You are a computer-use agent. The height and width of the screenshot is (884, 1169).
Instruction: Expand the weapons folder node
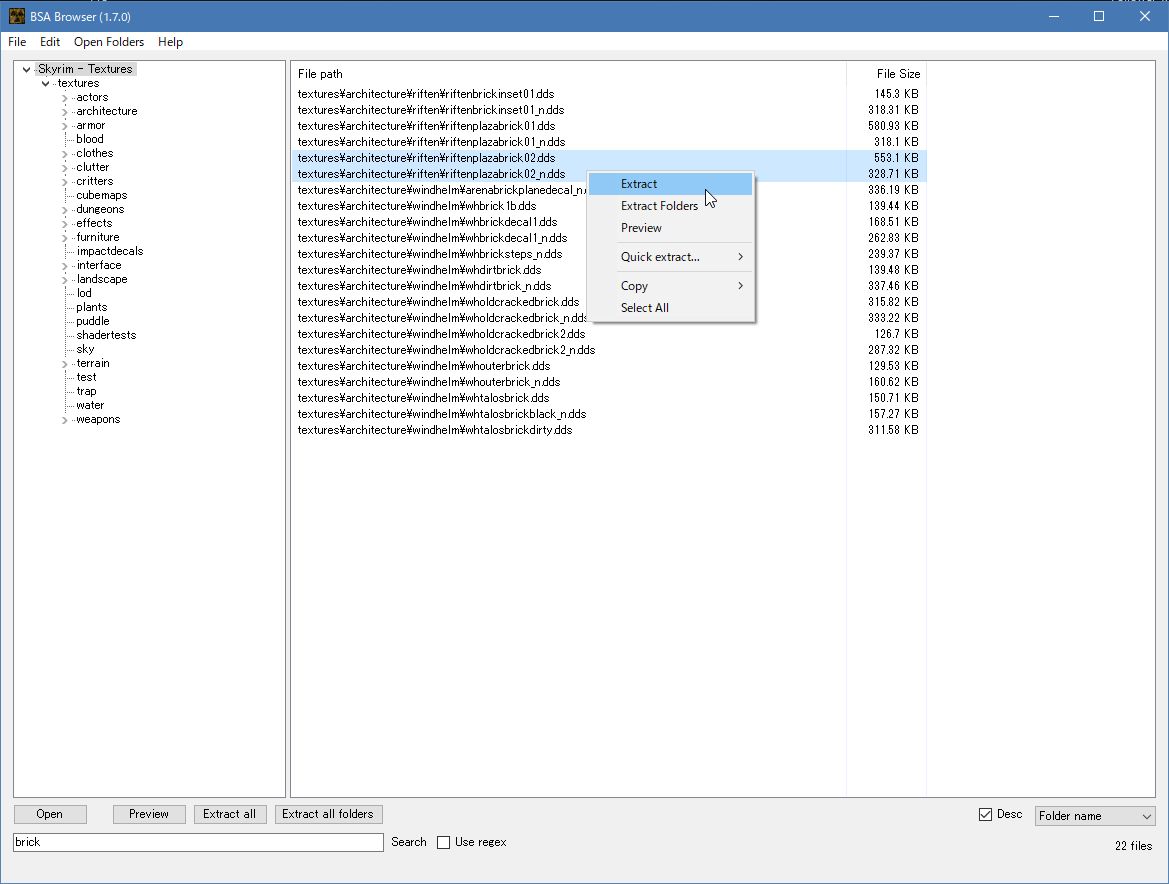pyautogui.click(x=65, y=420)
